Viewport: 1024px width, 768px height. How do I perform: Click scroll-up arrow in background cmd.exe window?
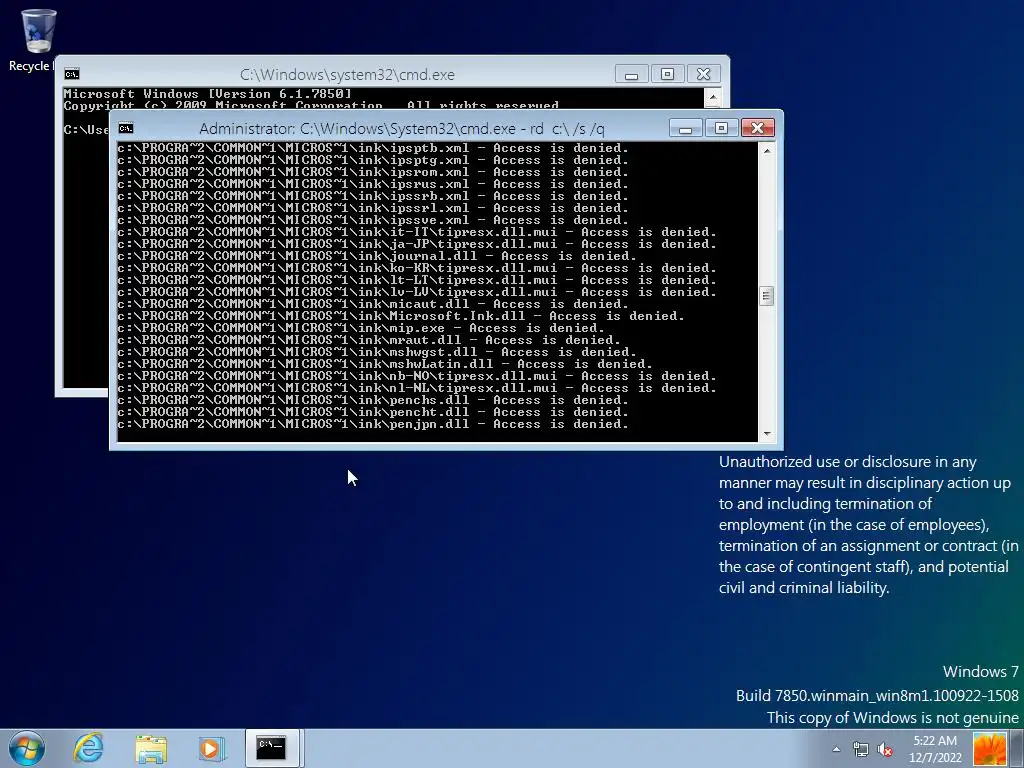[713, 97]
